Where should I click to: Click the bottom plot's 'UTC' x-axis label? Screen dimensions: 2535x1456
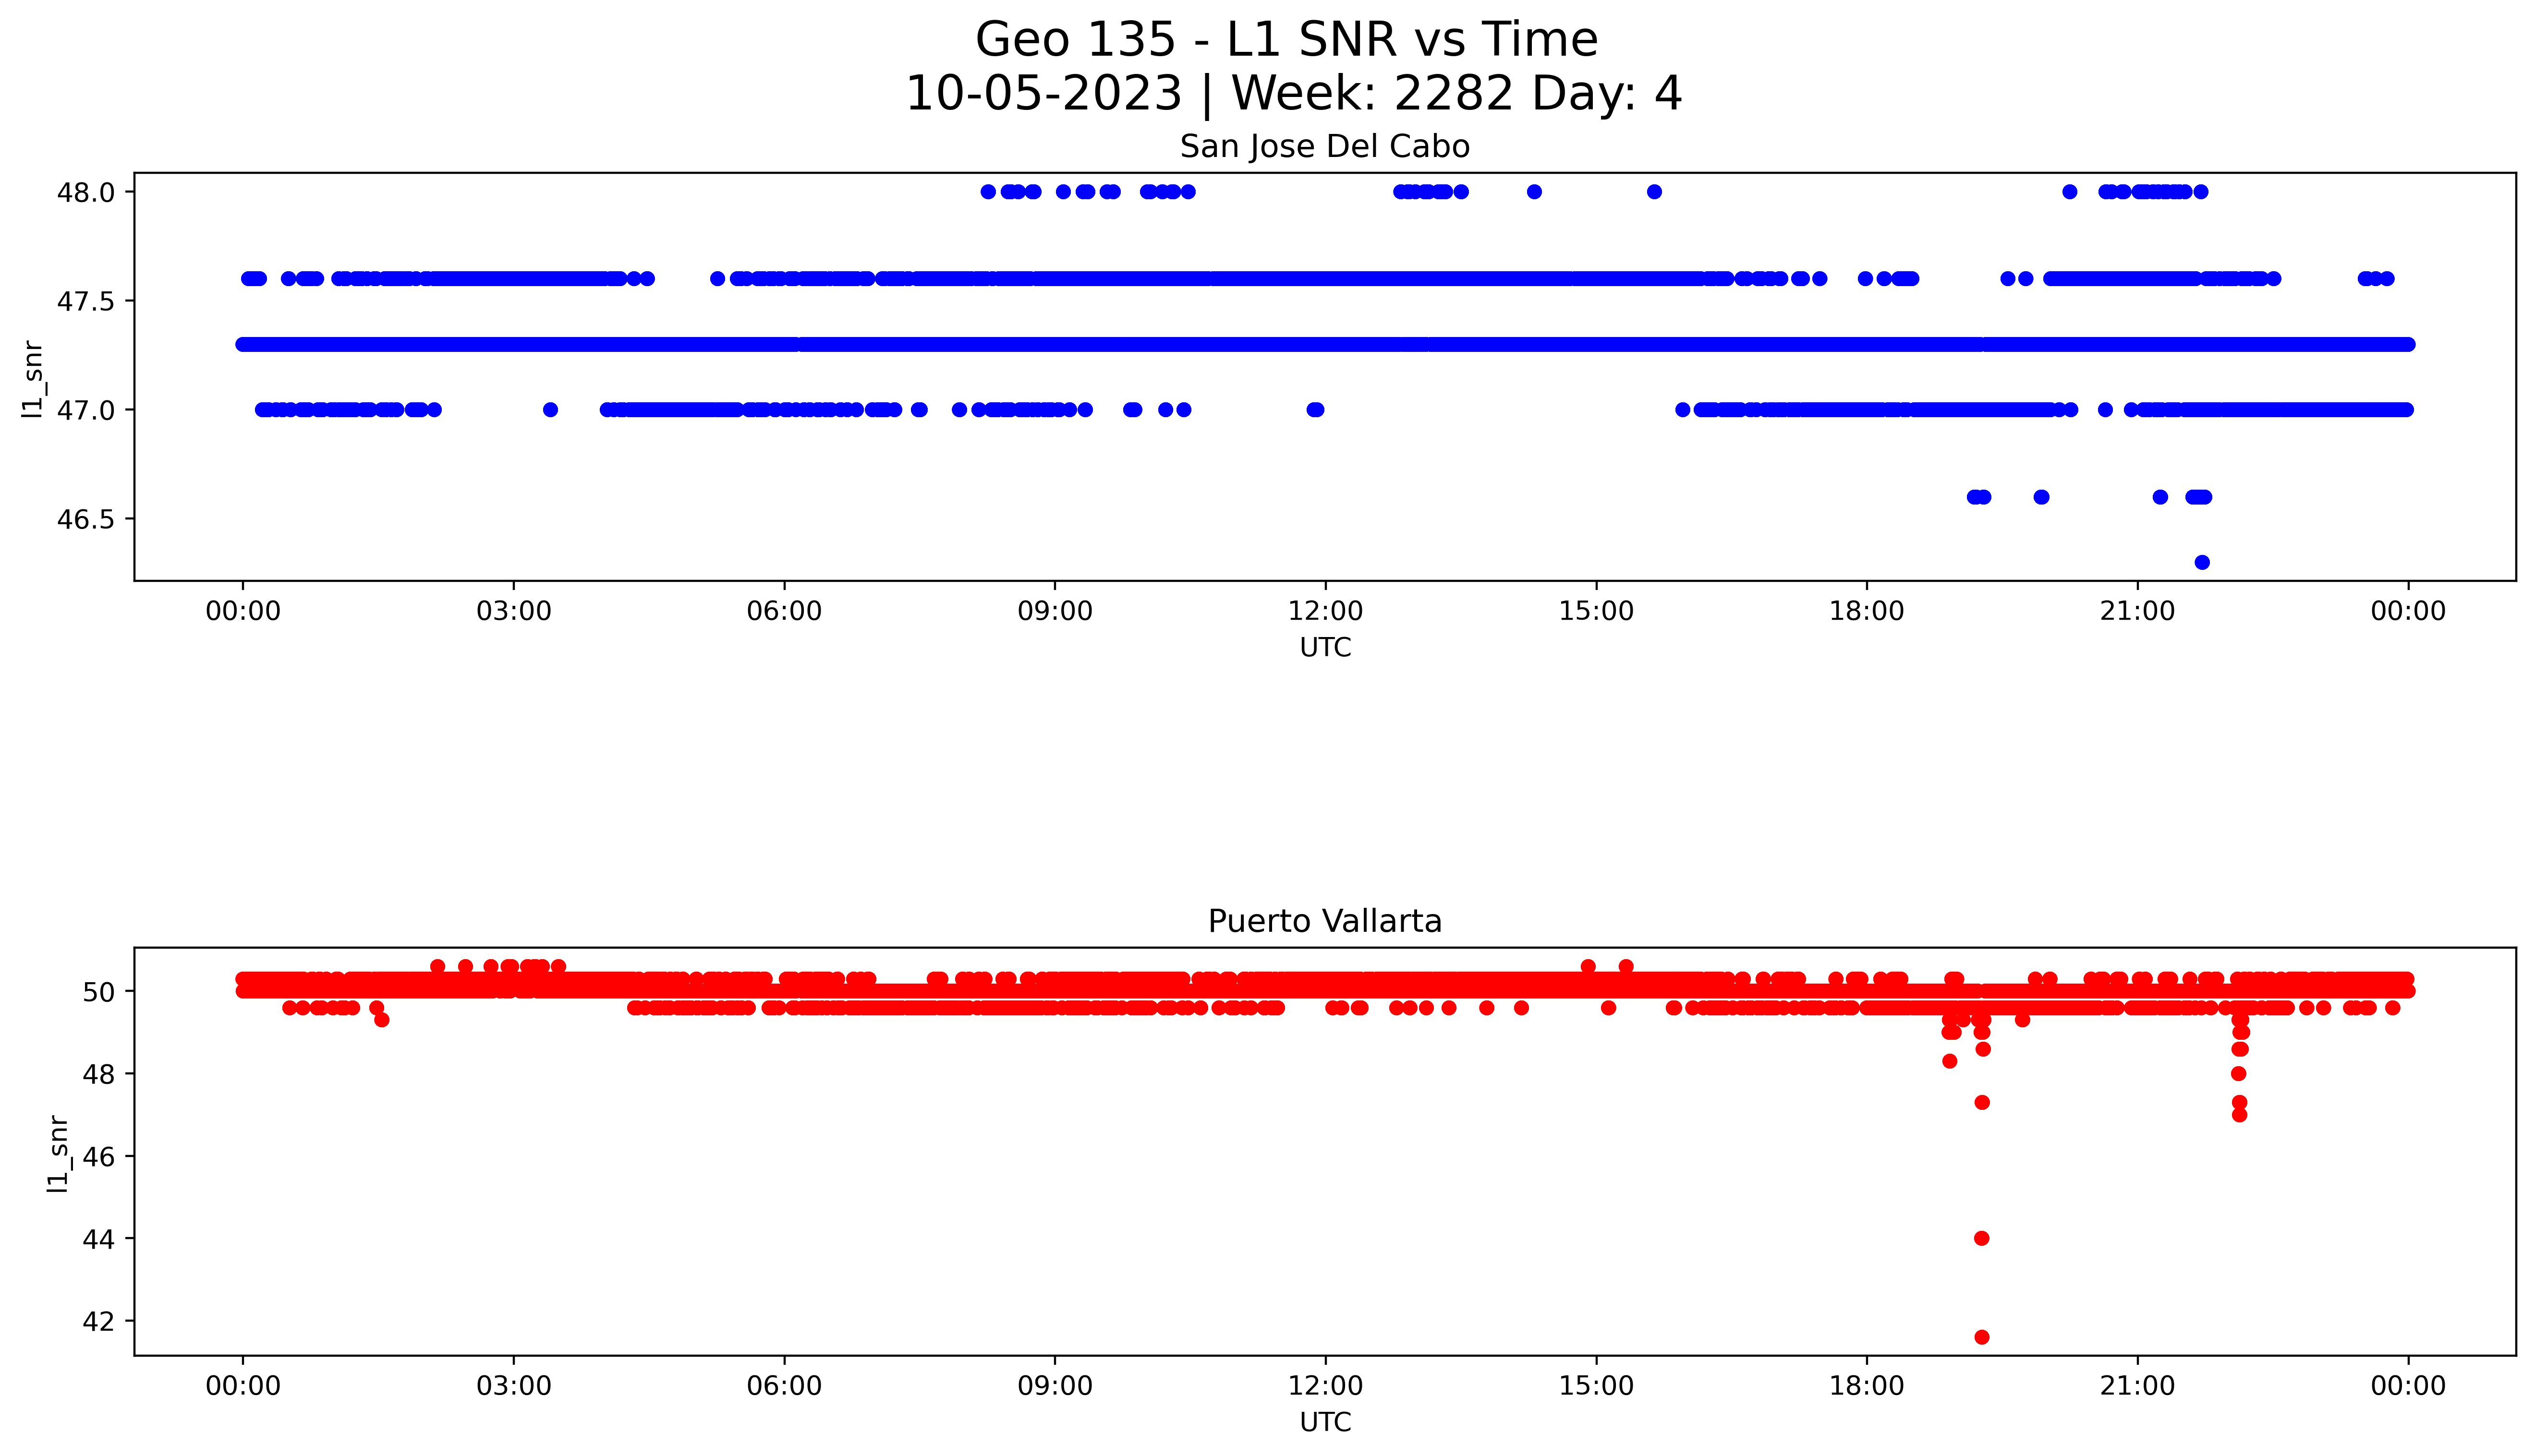click(x=1325, y=1422)
